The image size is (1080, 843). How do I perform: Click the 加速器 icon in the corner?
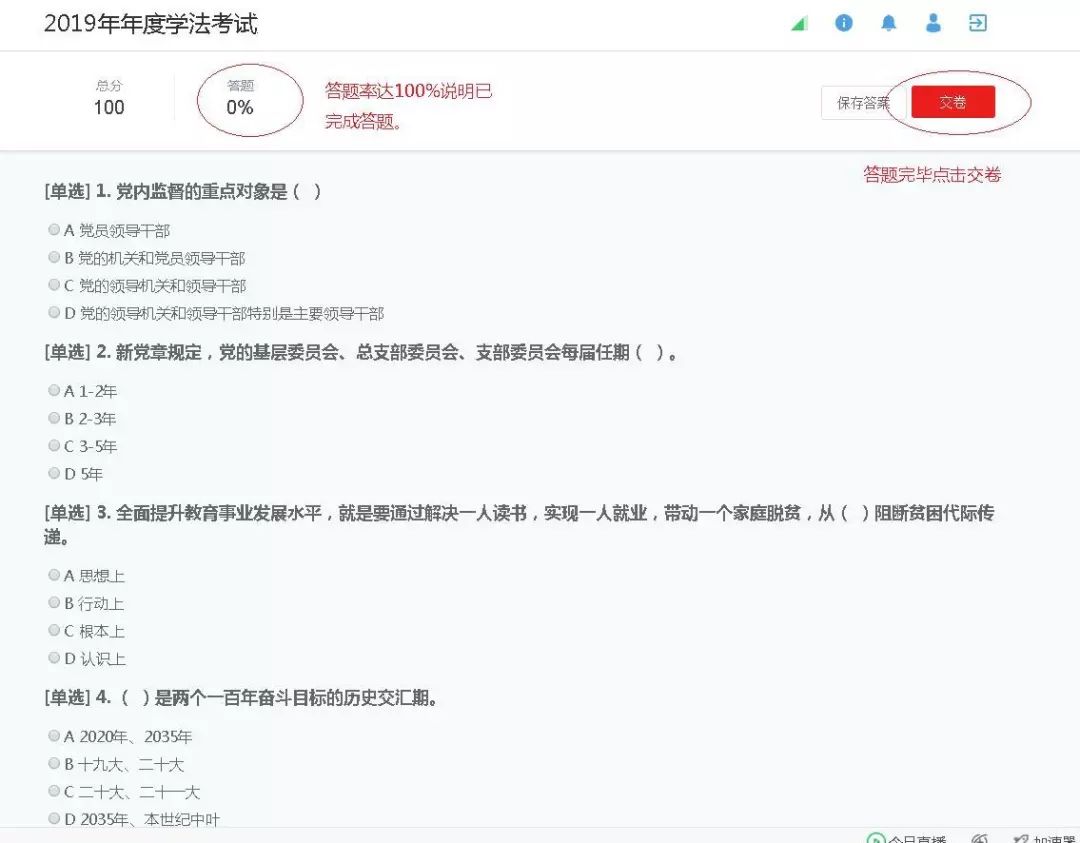point(1041,838)
